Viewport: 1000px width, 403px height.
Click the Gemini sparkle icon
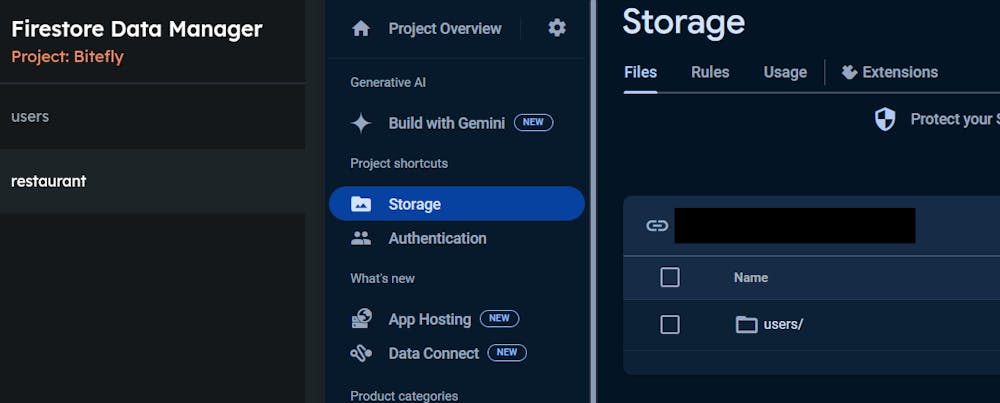click(x=361, y=123)
